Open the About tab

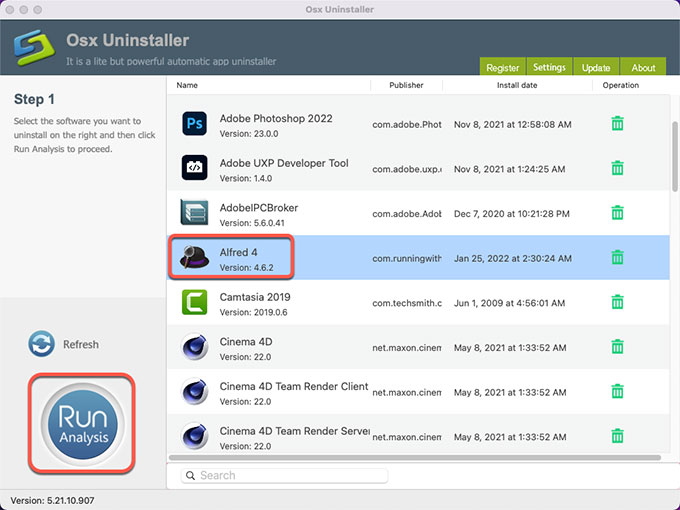pos(643,67)
